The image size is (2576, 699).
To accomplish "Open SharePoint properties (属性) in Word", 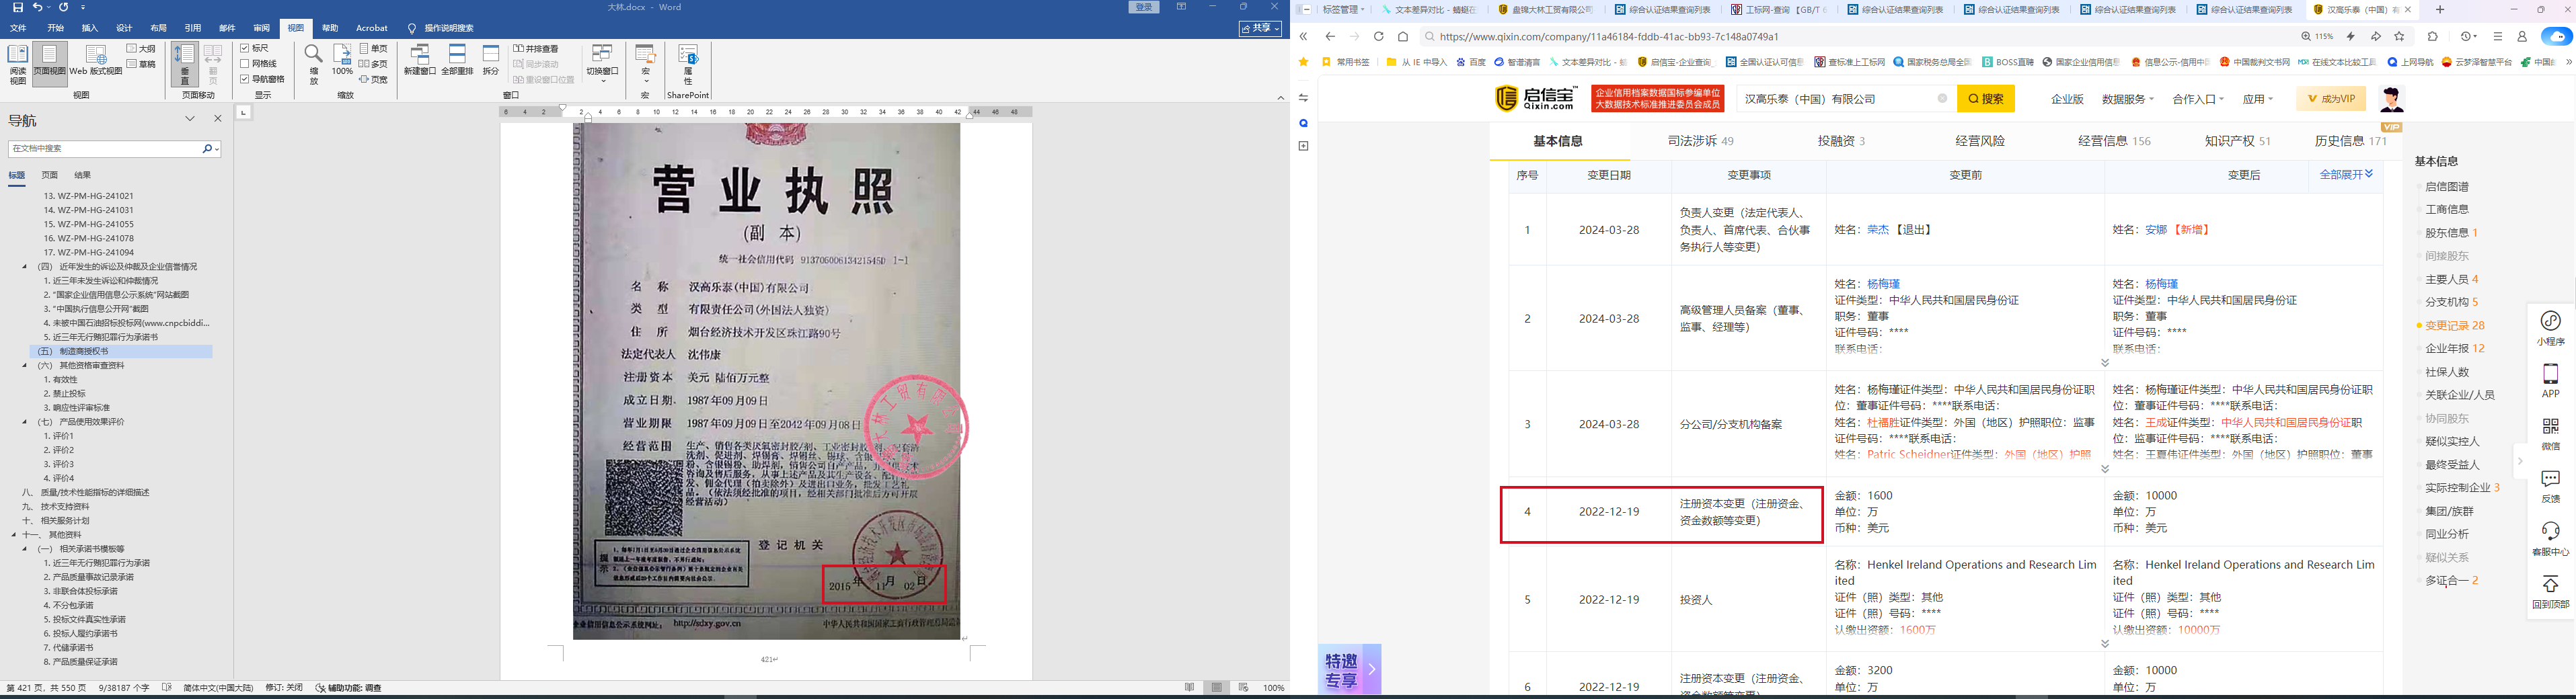I will [688, 64].
